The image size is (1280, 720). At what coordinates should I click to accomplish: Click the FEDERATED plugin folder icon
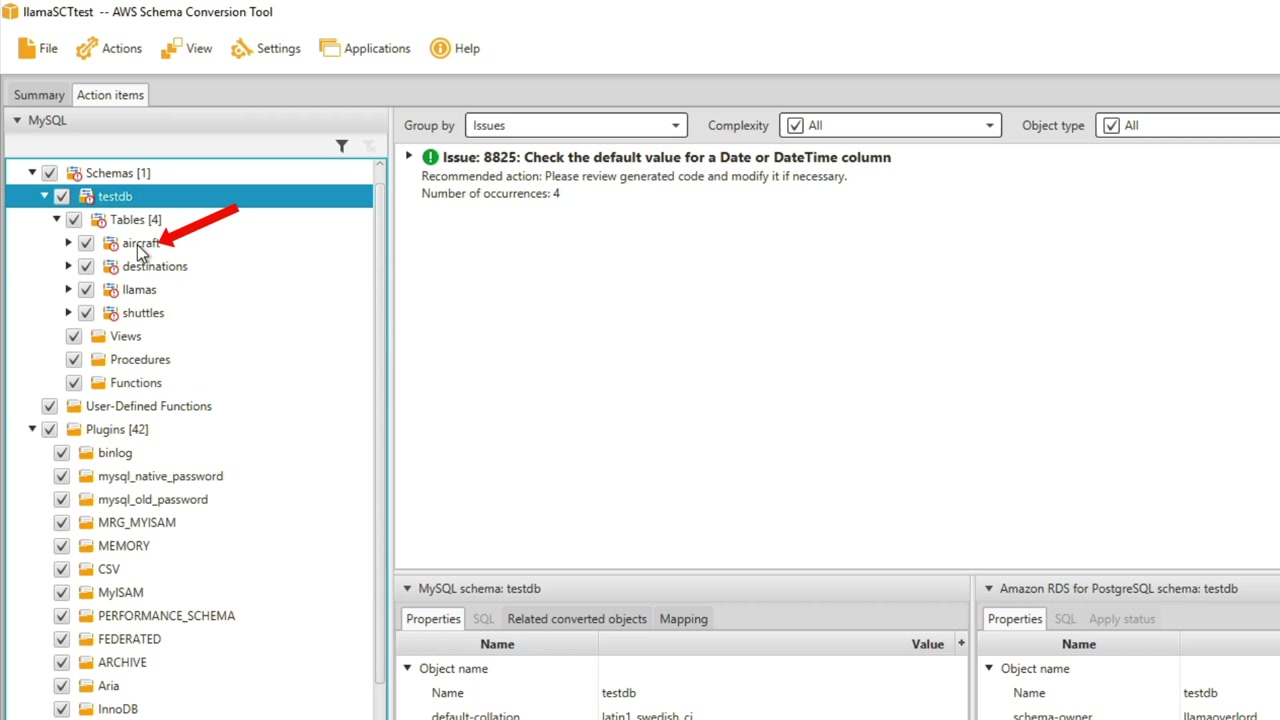(x=86, y=640)
